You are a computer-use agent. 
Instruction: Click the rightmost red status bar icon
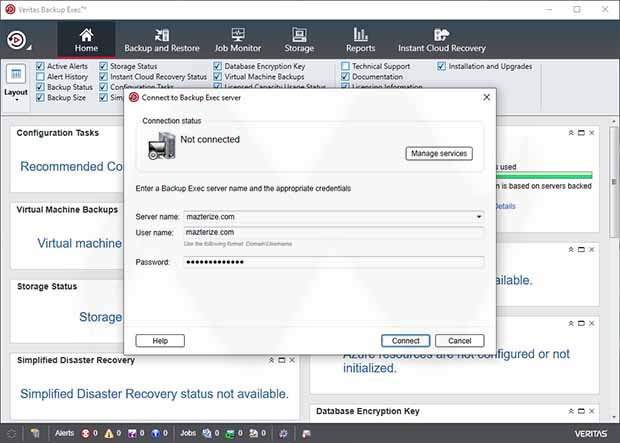tap(306, 434)
